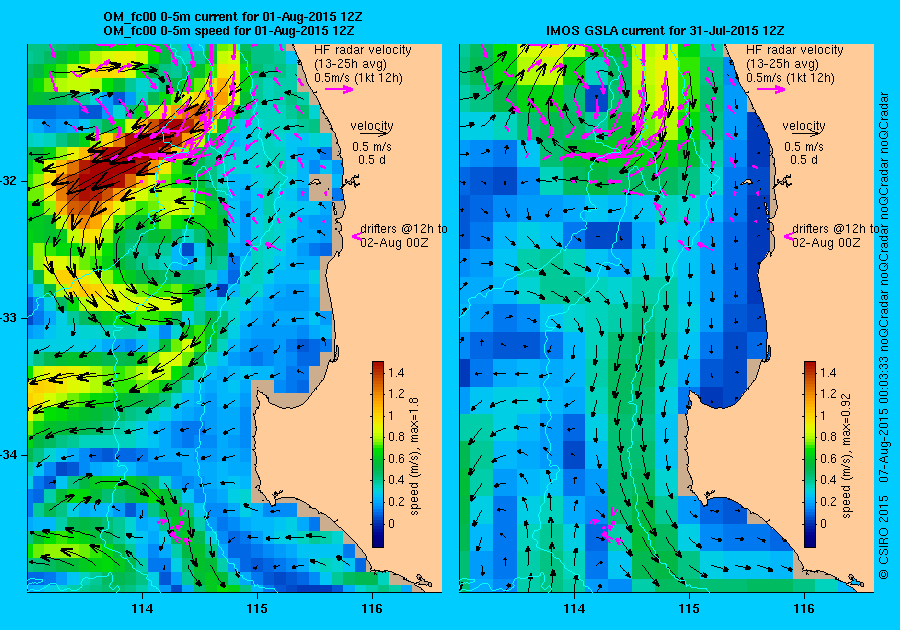Click '02-Aug 00Z' text in IMOS GSLA panel
Screen dimensions: 900x630
pos(826,242)
